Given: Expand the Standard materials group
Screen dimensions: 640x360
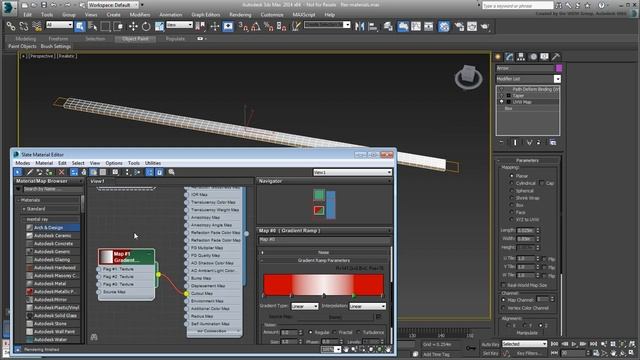Looking at the screenshot, I should tap(24, 209).
